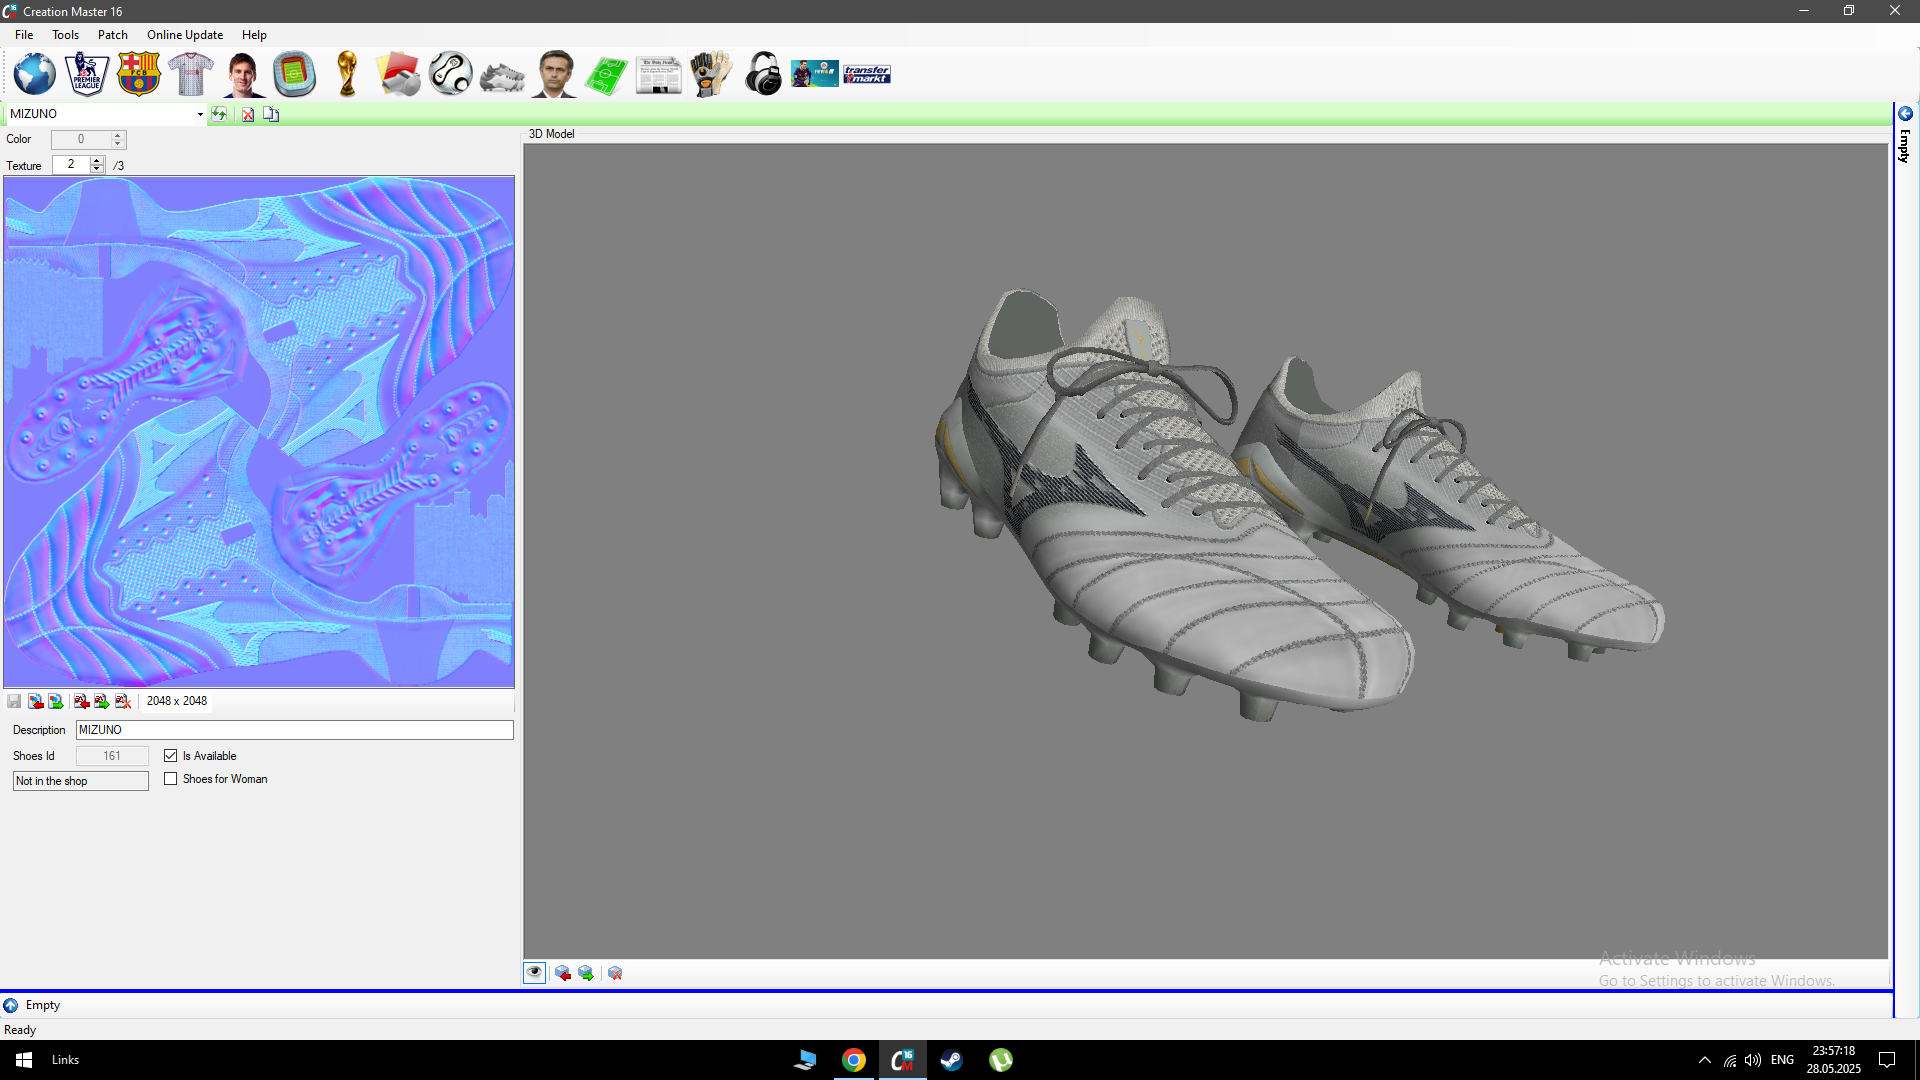Viewport: 1920px width, 1080px height.
Task: Expand the Empty side panel arrow at right
Action: (x=1905, y=114)
